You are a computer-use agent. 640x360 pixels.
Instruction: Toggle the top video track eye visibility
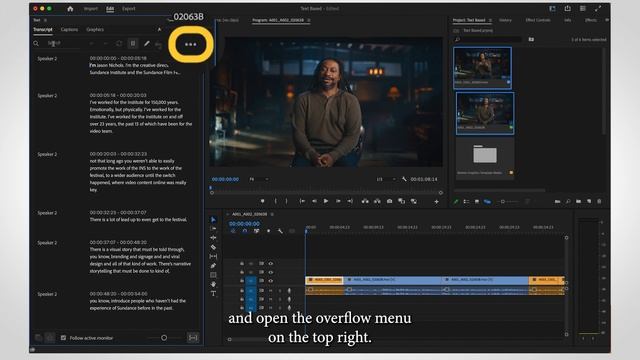[x=271, y=264]
